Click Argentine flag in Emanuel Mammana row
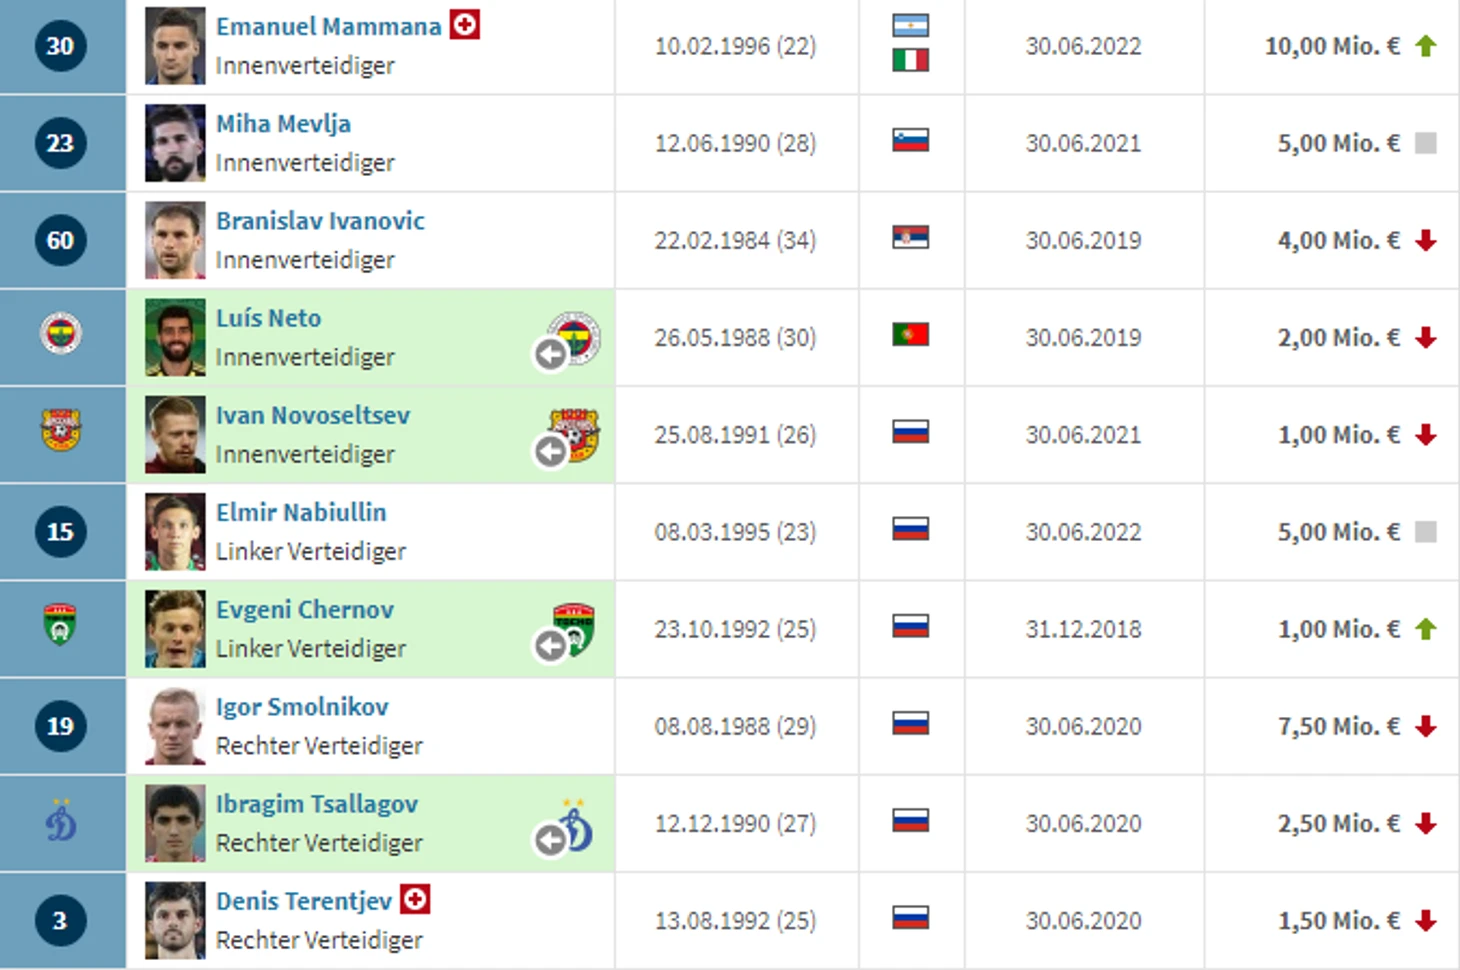Image resolution: width=1460 pixels, height=970 pixels. pos(911,26)
